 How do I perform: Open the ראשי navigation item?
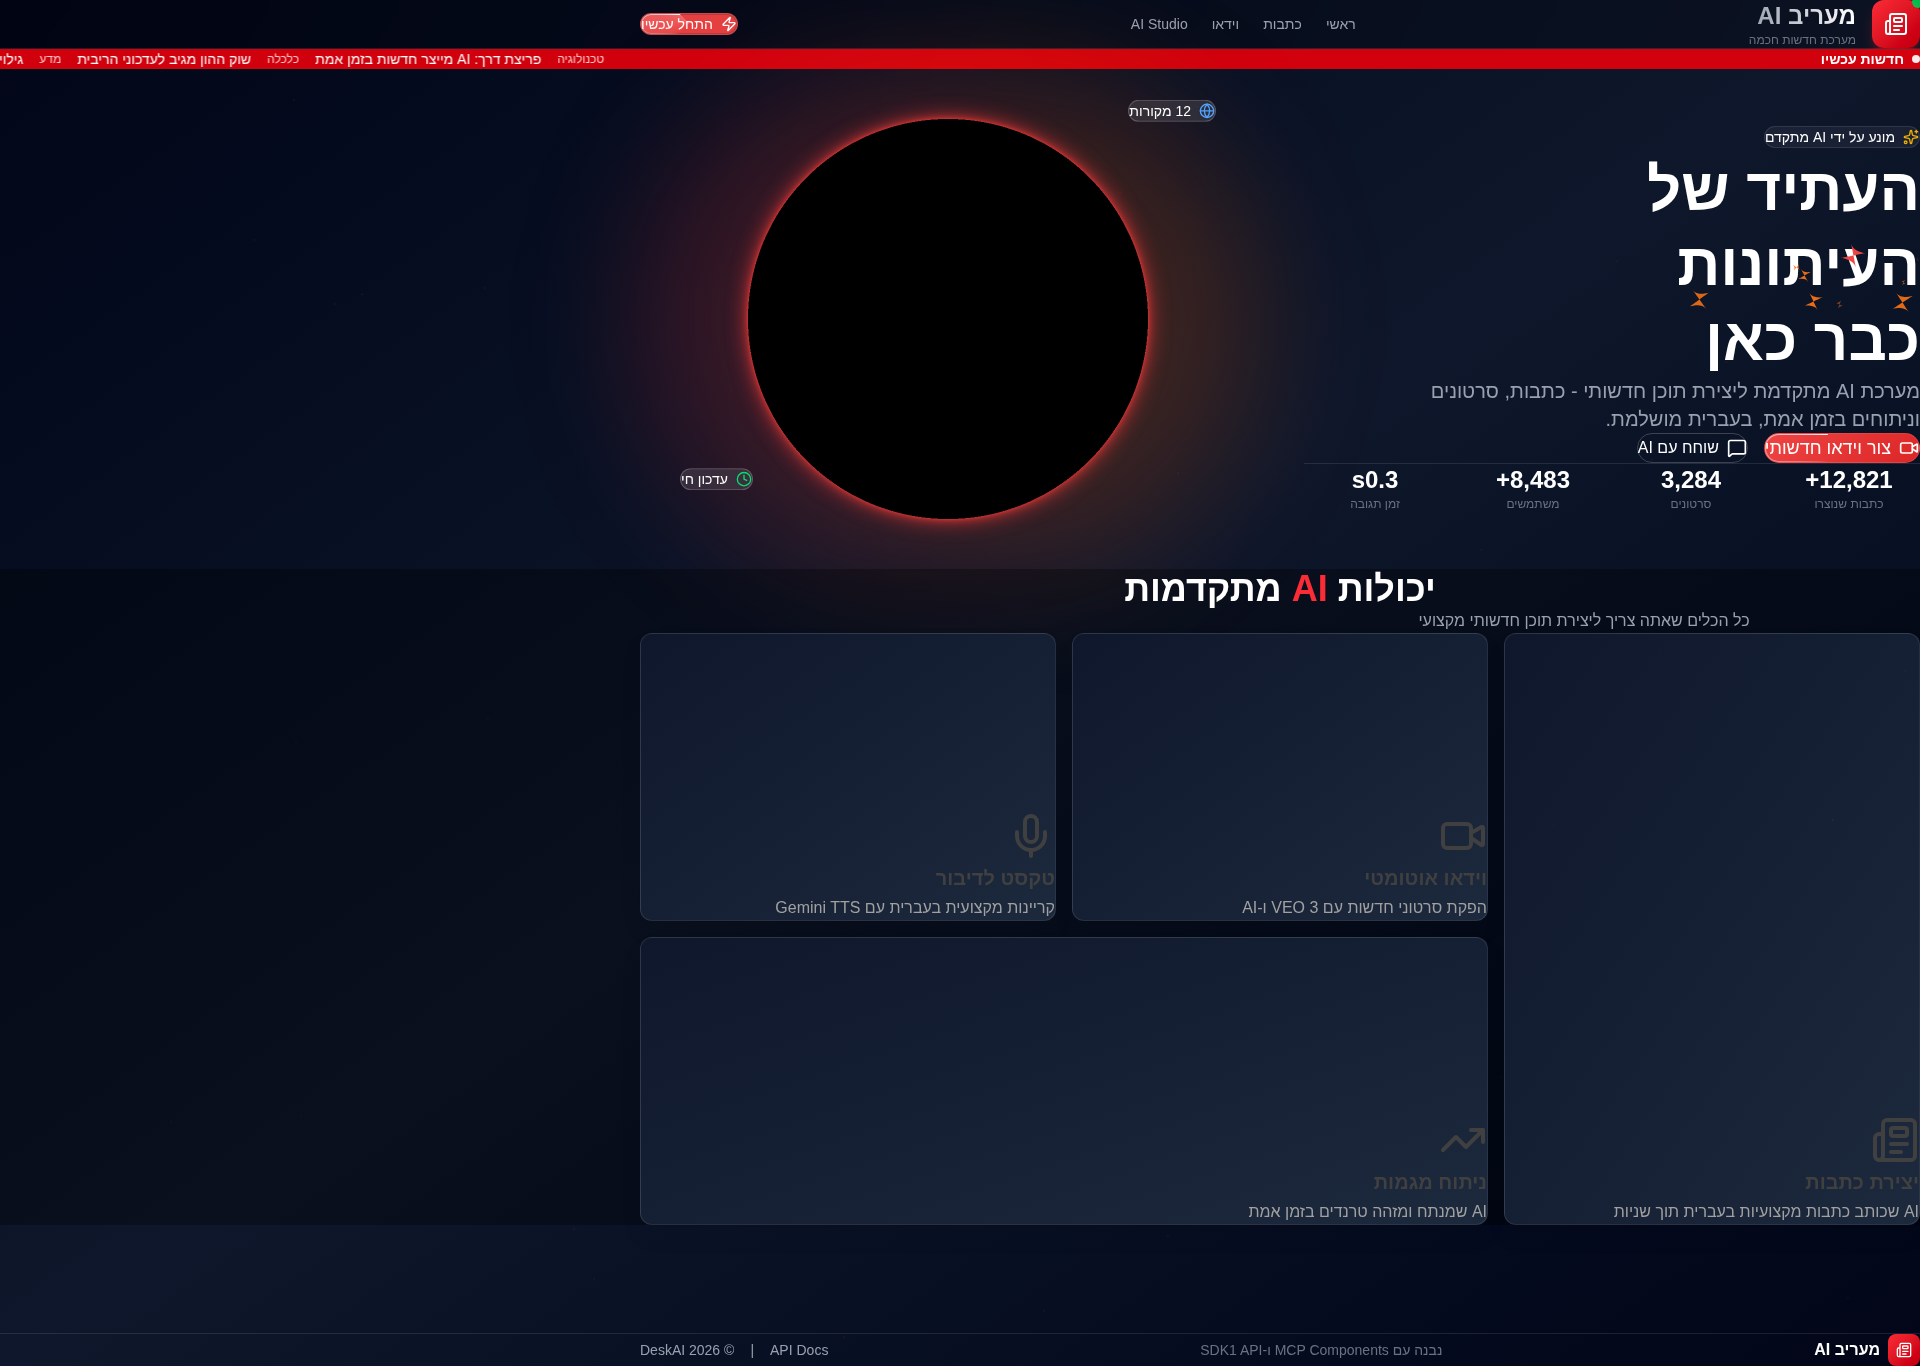coord(1340,24)
